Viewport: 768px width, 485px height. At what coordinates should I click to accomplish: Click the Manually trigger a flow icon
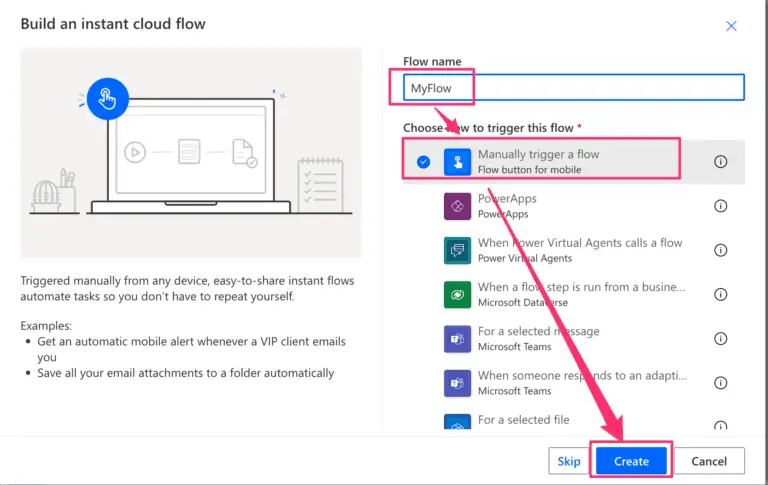[457, 161]
